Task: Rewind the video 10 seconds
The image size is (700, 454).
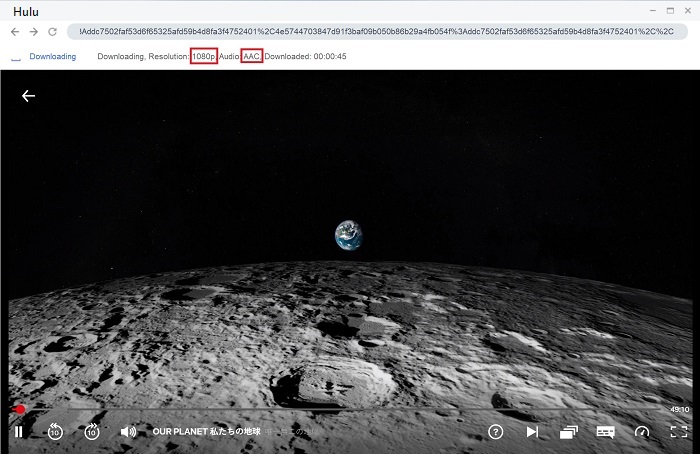Action: [x=55, y=432]
